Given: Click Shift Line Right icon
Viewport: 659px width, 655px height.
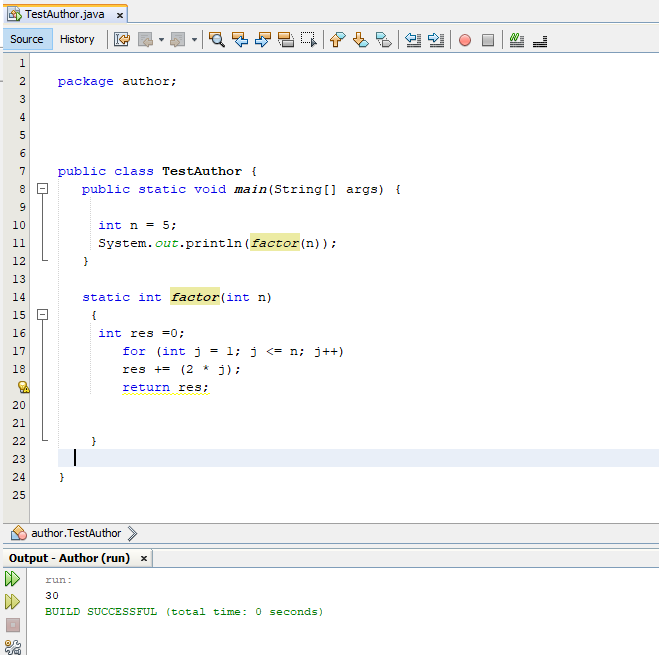Looking at the screenshot, I should click(436, 40).
